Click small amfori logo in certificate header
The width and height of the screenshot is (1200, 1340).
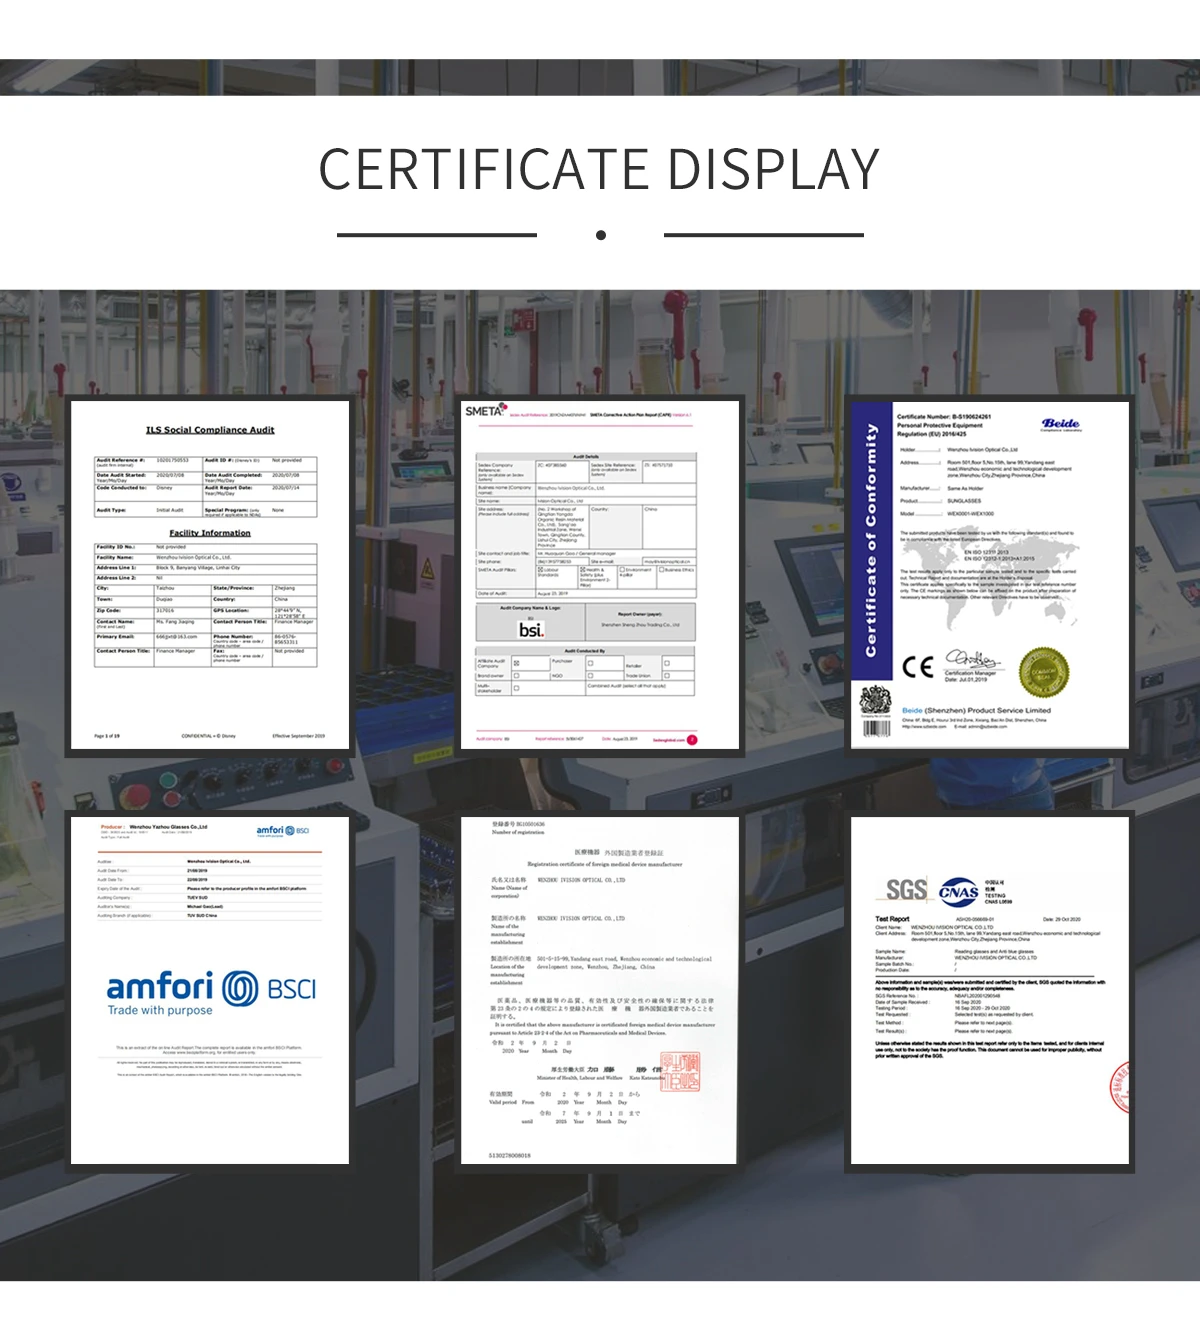click(x=283, y=830)
